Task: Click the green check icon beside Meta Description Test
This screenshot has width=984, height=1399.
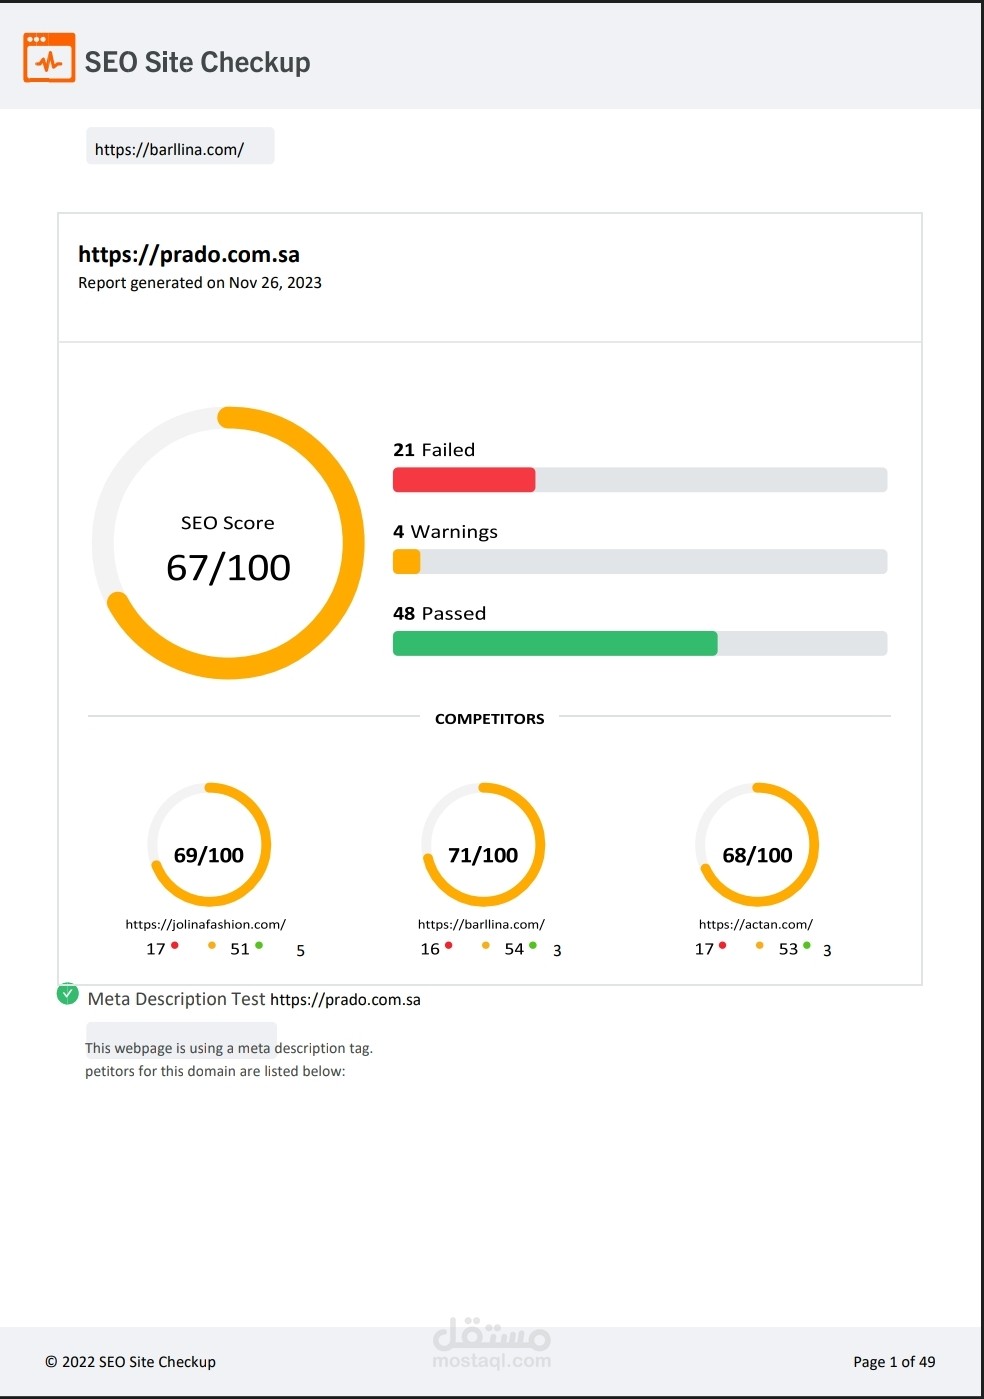Action: [67, 994]
